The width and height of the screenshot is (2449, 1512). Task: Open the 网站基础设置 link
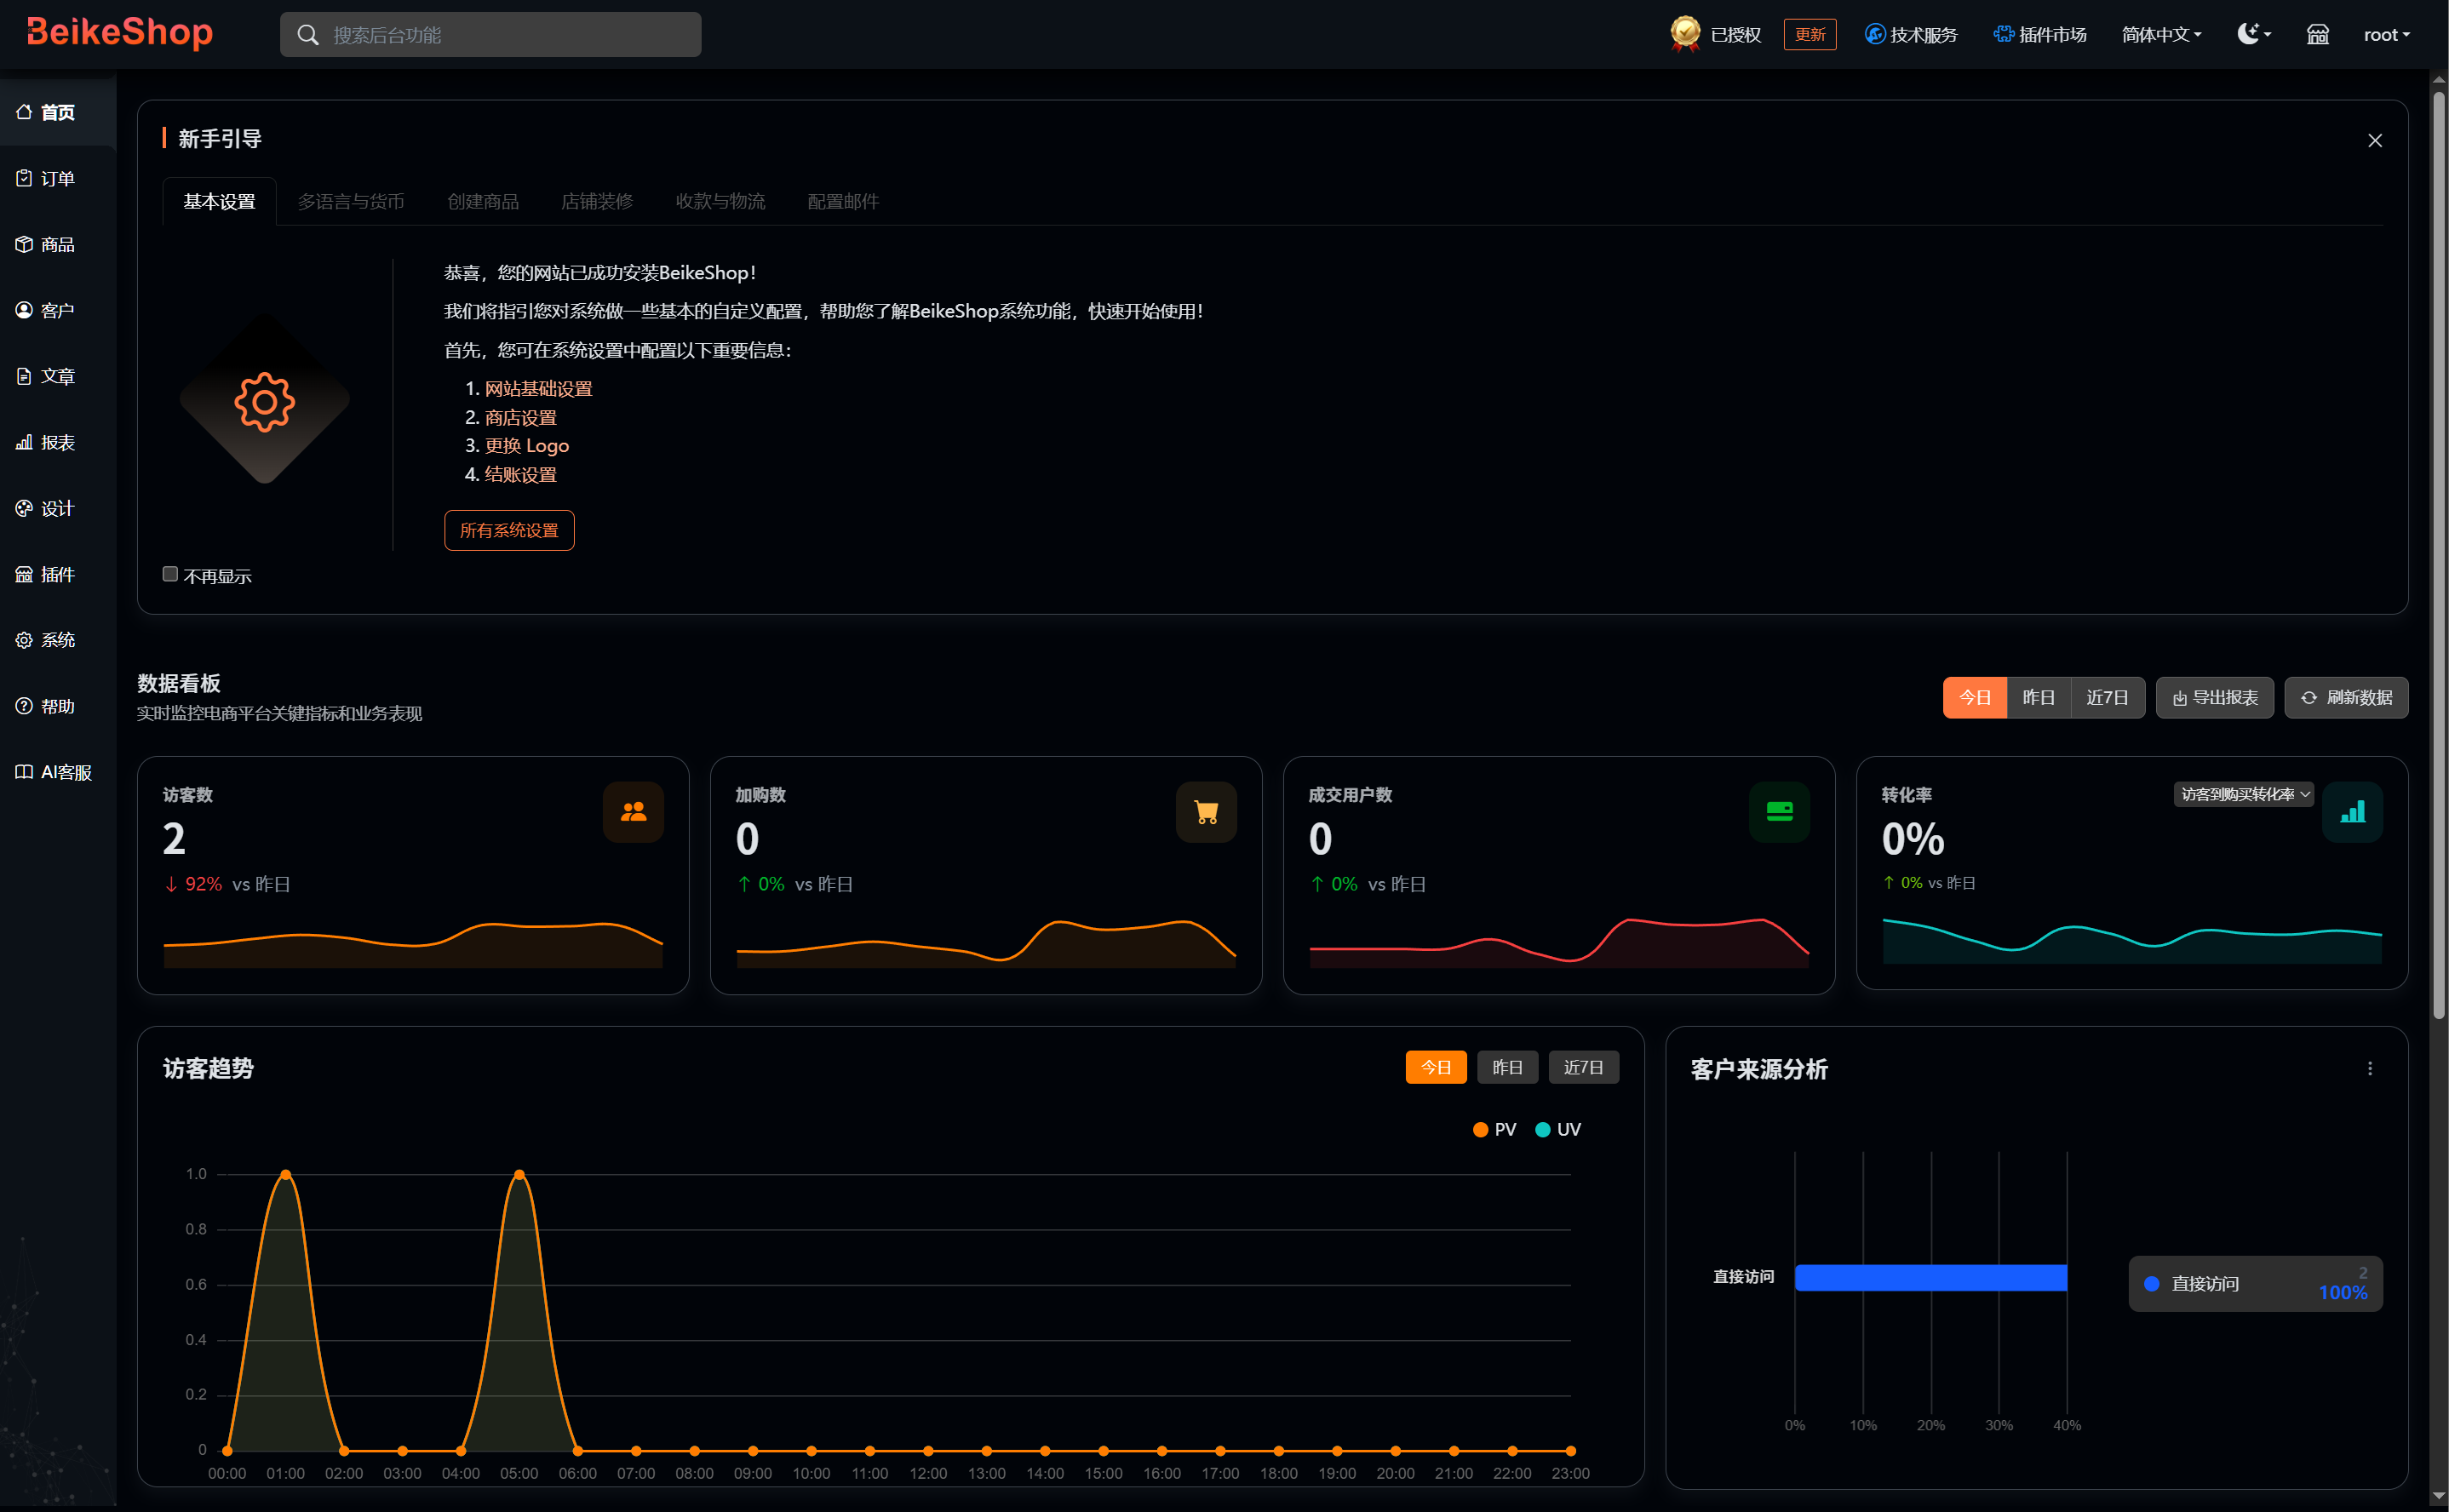pyautogui.click(x=539, y=388)
